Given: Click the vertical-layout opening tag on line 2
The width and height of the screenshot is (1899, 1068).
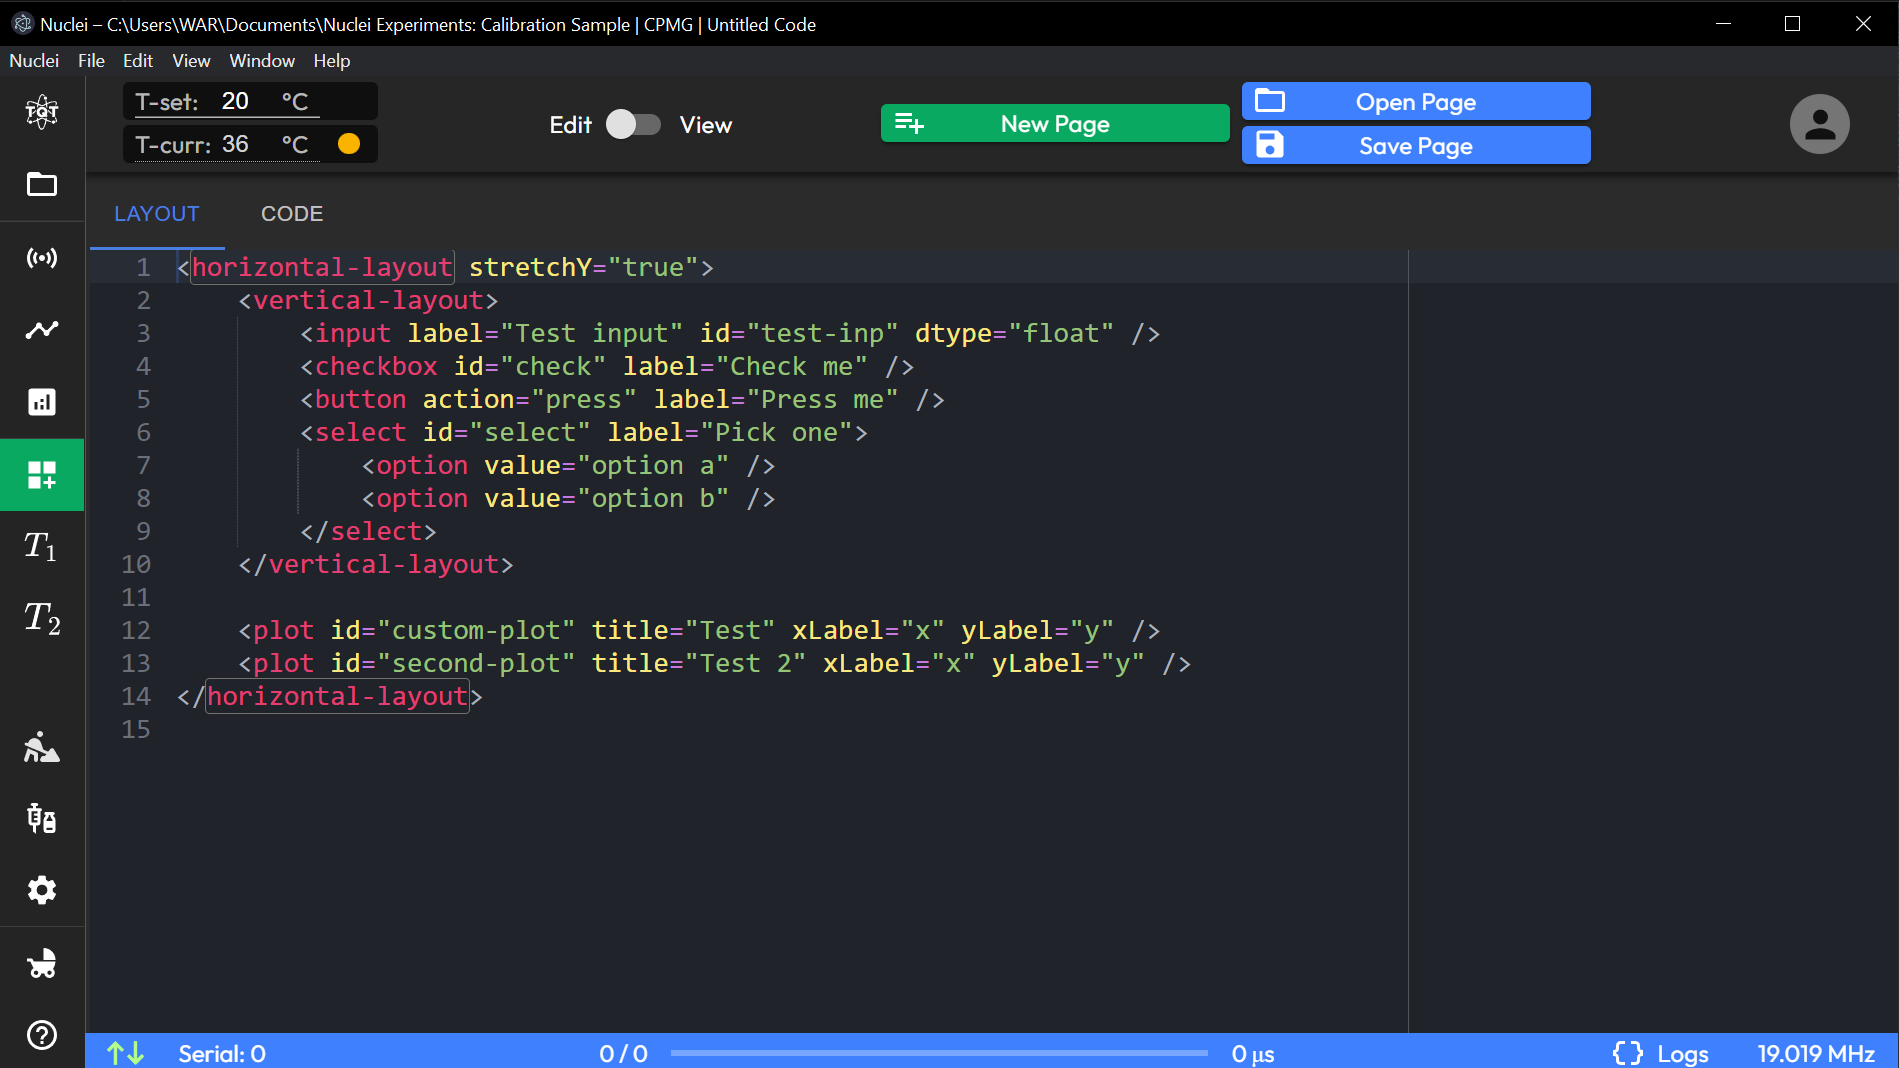Looking at the screenshot, I should pos(368,300).
